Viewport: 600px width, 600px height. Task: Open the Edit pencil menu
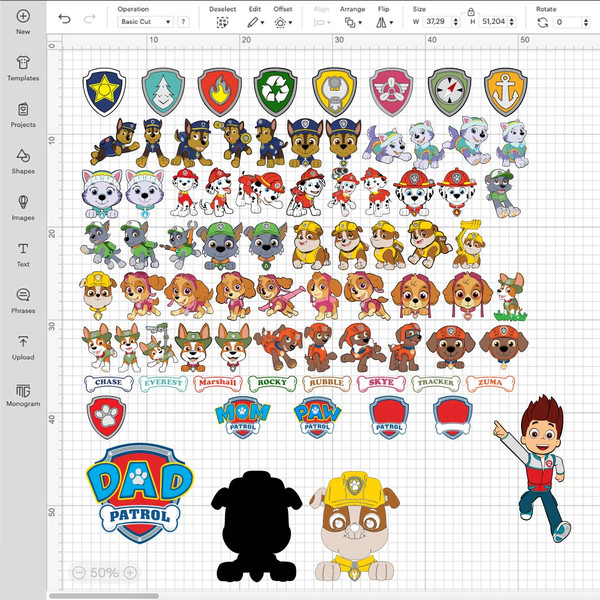click(255, 23)
